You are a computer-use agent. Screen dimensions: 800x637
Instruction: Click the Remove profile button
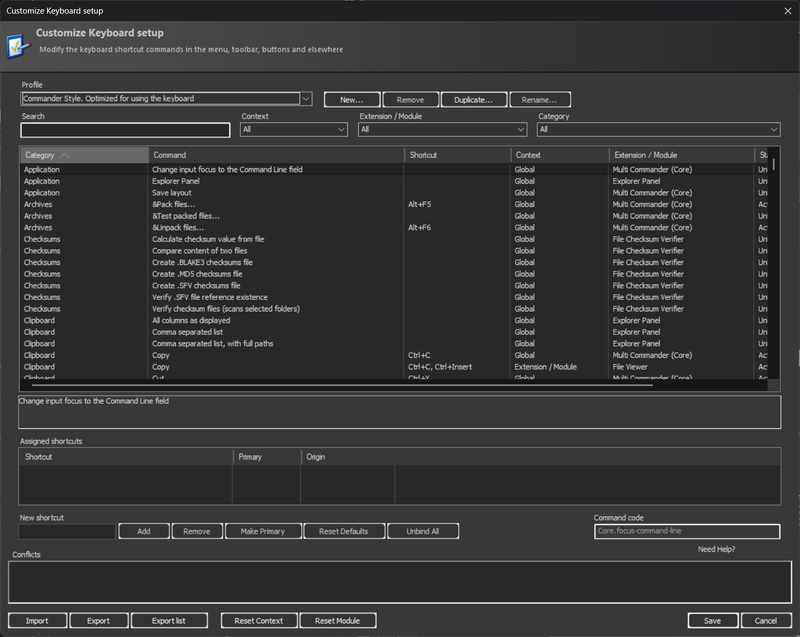410,100
